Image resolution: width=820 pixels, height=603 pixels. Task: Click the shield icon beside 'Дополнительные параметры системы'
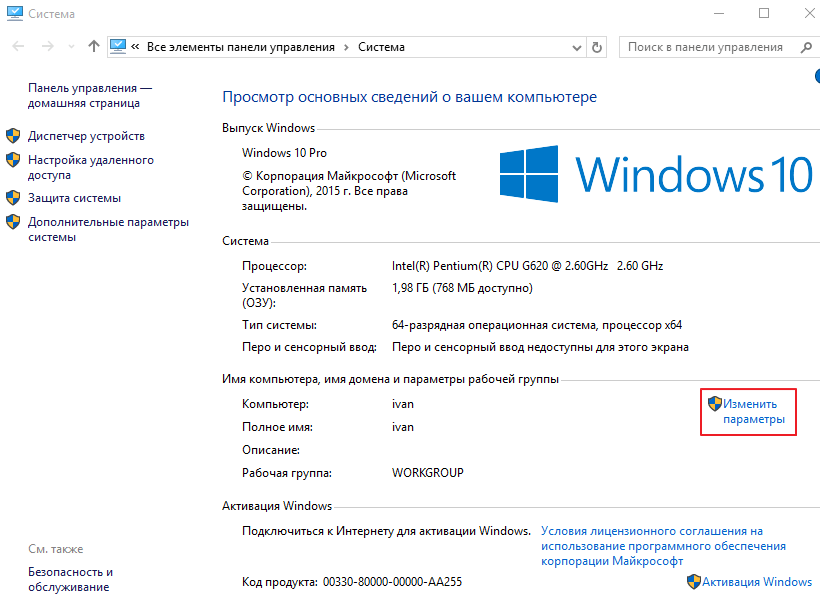13,222
